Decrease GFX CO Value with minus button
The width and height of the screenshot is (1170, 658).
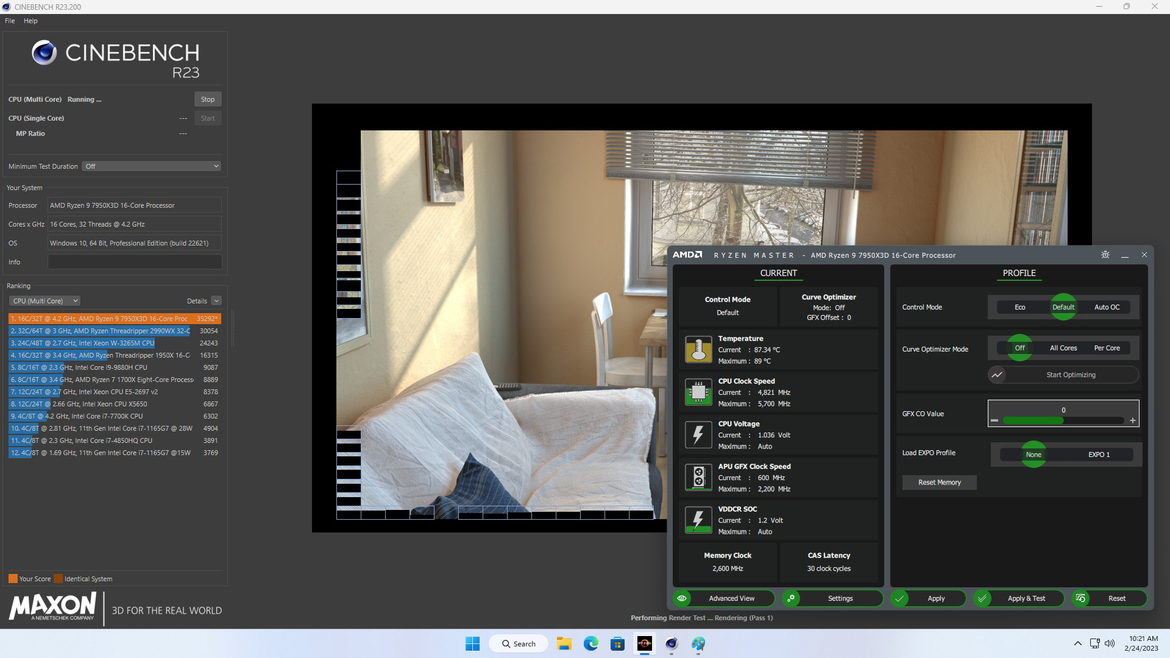pos(994,421)
